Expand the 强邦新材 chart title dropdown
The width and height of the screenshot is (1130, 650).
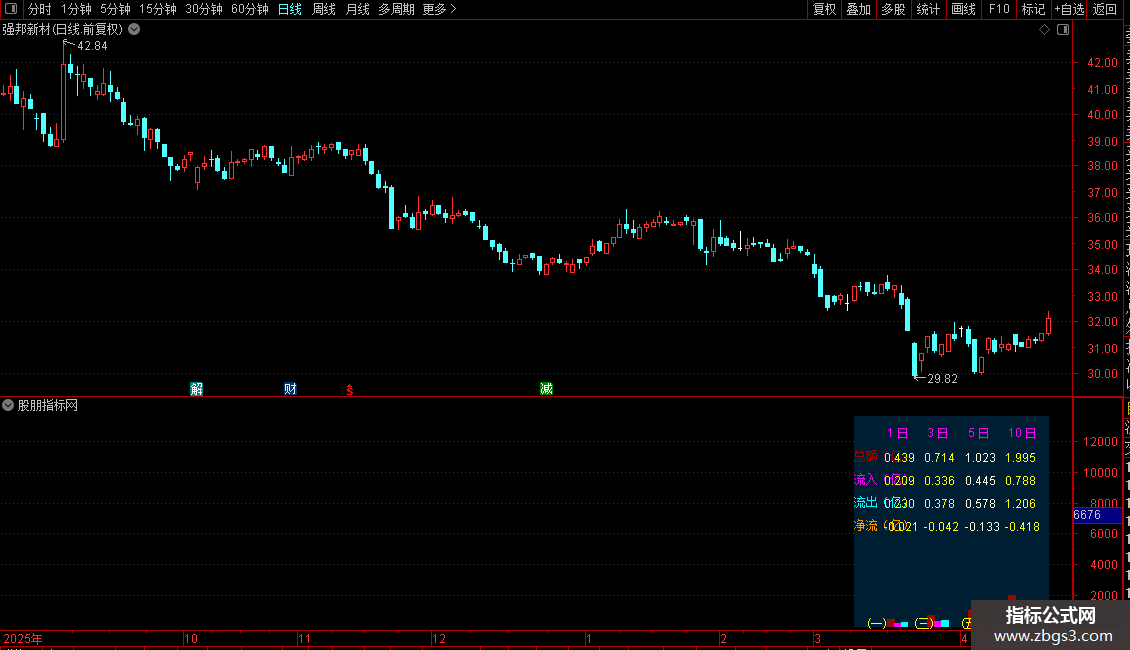(134, 30)
